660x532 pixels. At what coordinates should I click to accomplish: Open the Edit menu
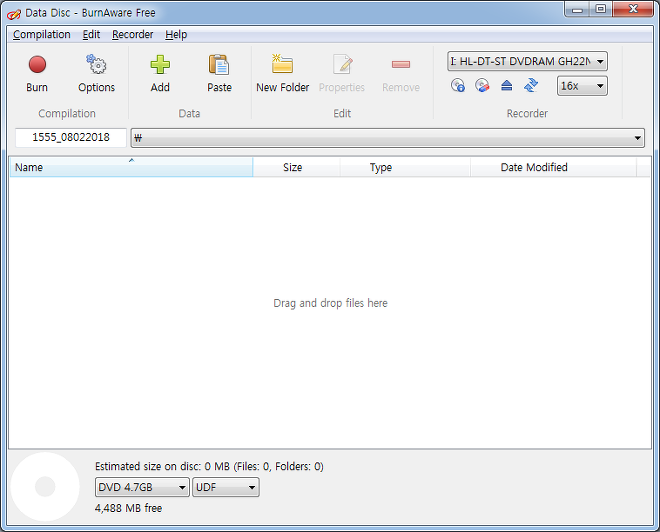91,35
